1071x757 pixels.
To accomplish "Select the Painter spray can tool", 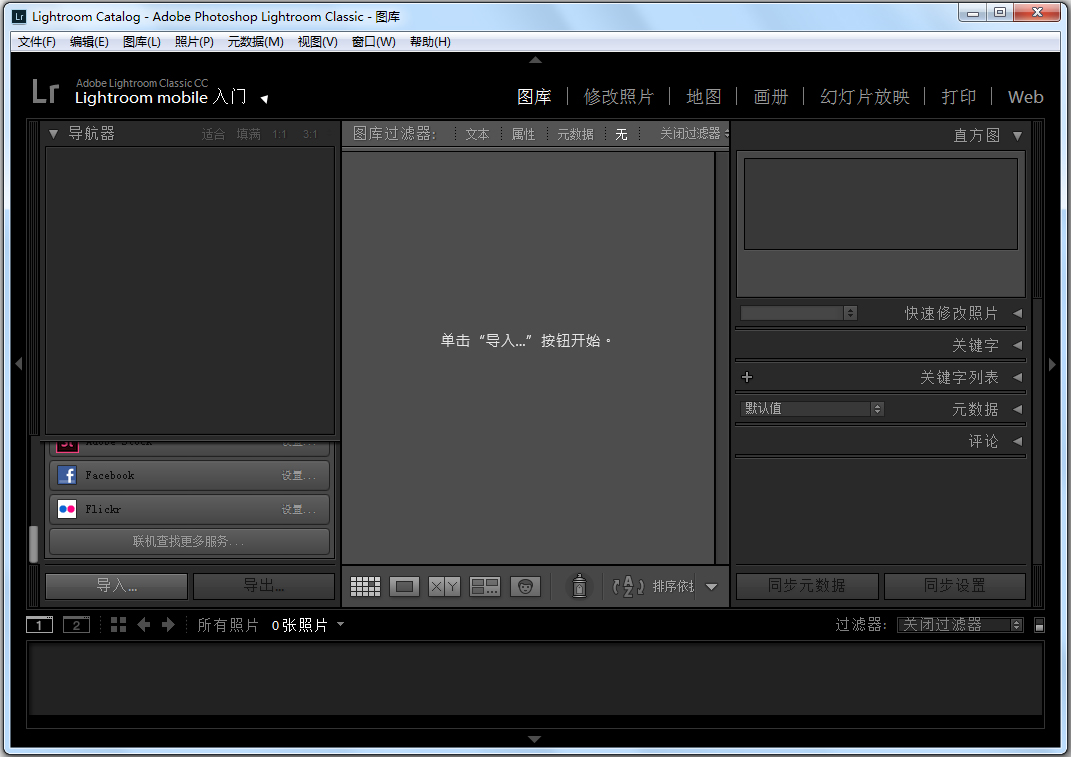I will (579, 586).
